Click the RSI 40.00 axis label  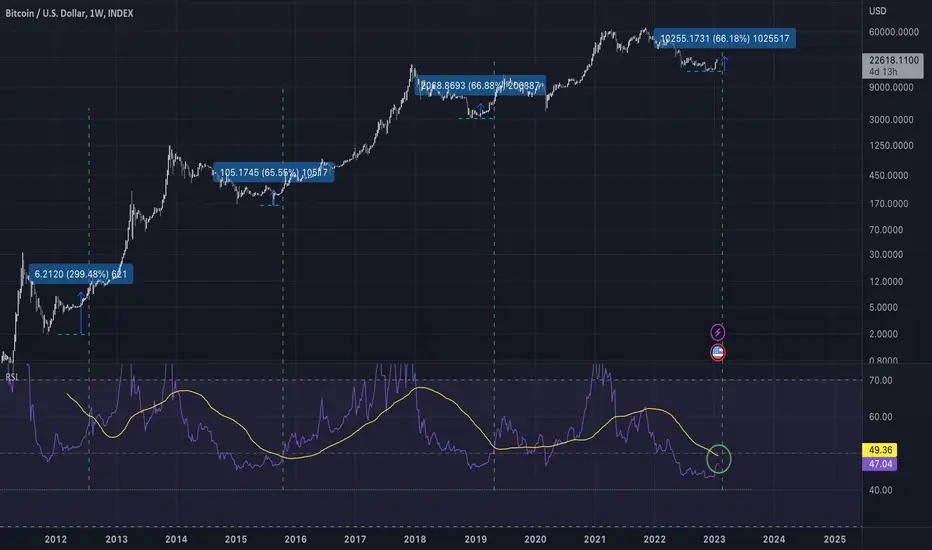tap(880, 490)
